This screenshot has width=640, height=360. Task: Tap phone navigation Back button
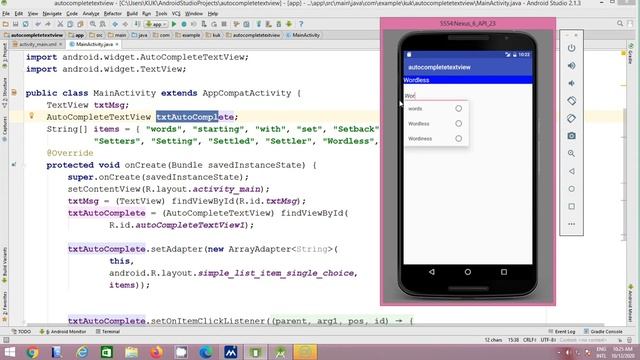pos(431,272)
